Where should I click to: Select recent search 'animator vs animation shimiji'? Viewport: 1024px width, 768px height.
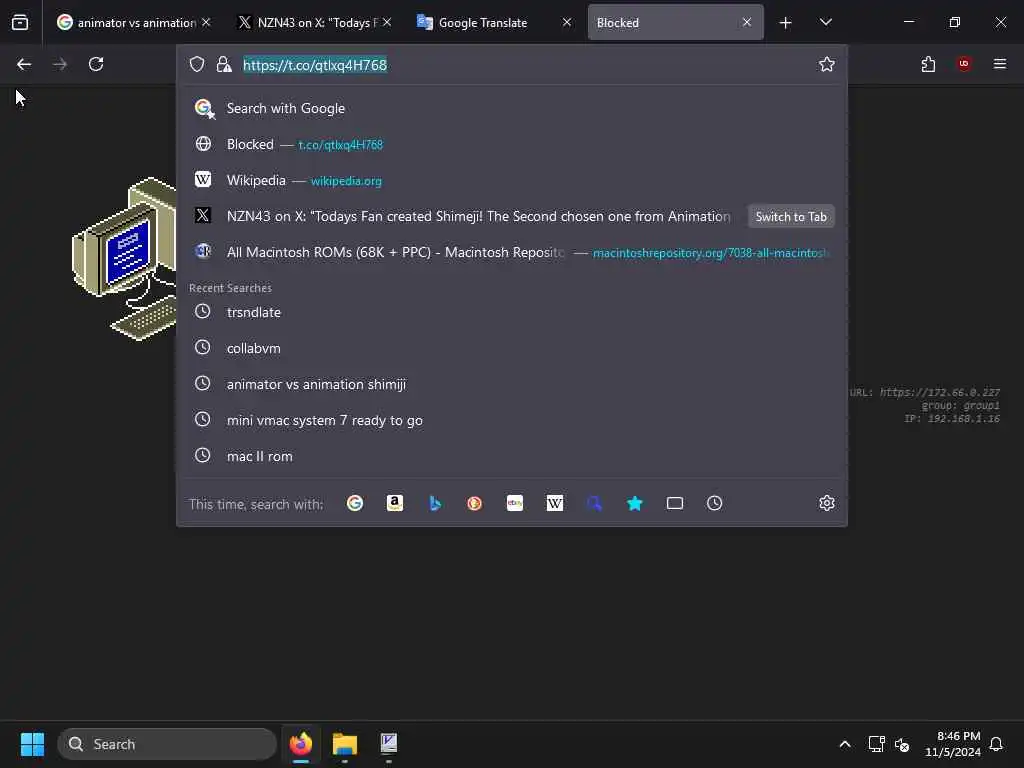512,384
